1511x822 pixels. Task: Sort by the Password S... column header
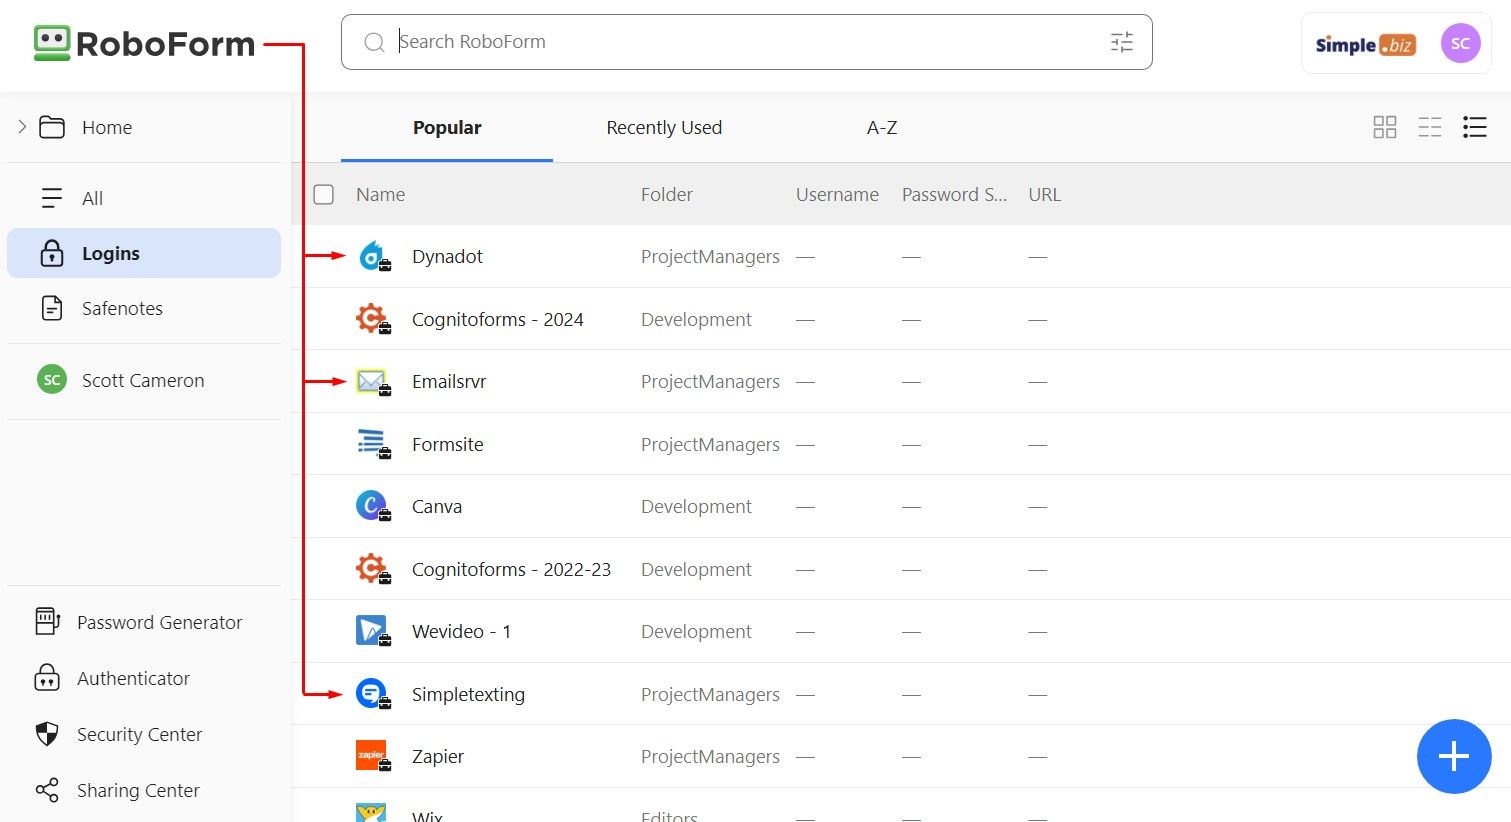(x=954, y=195)
